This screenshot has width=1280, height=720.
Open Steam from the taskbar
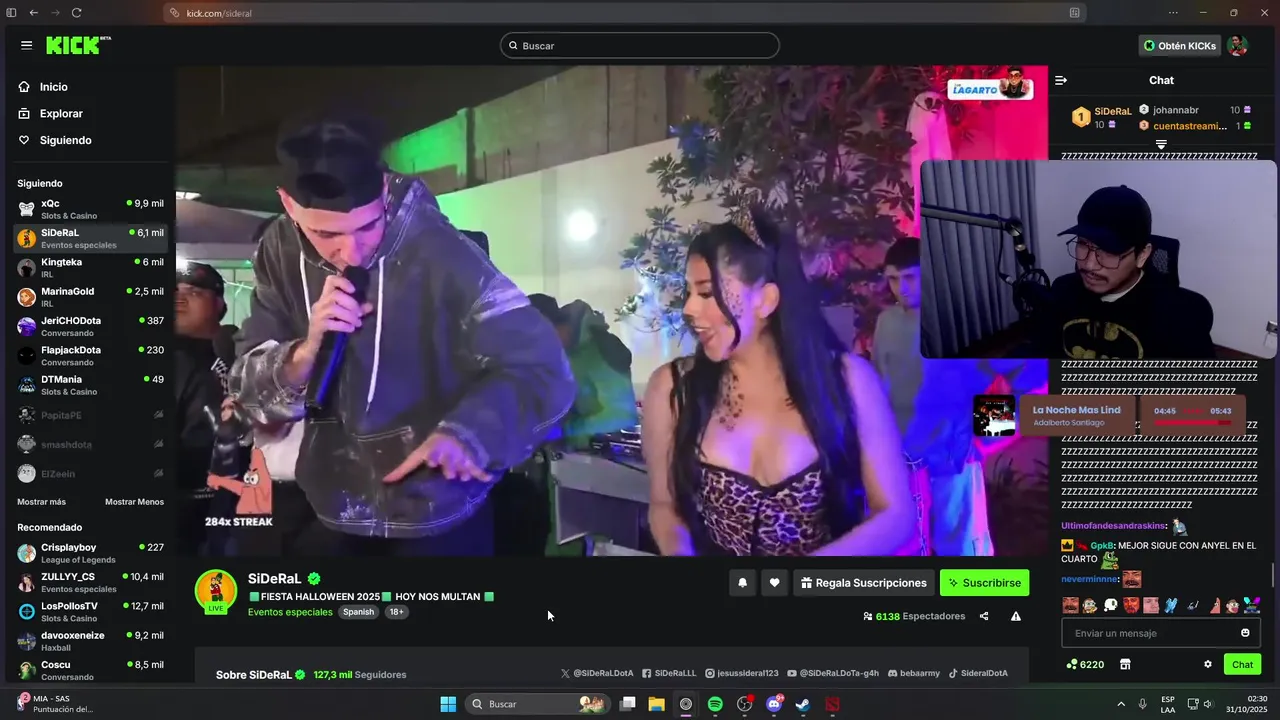click(x=803, y=704)
